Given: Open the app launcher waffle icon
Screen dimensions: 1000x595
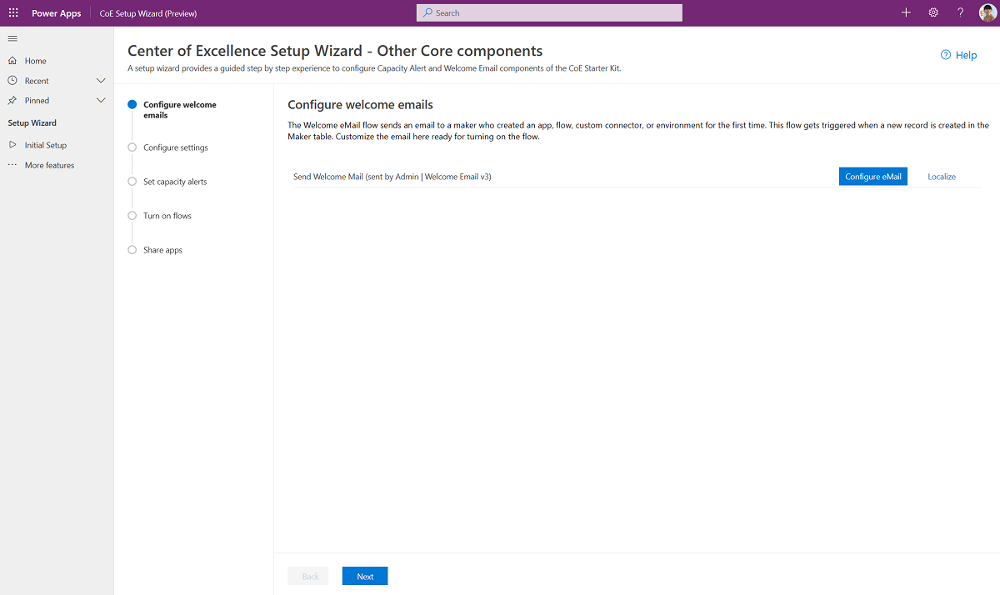Looking at the screenshot, I should tap(13, 13).
